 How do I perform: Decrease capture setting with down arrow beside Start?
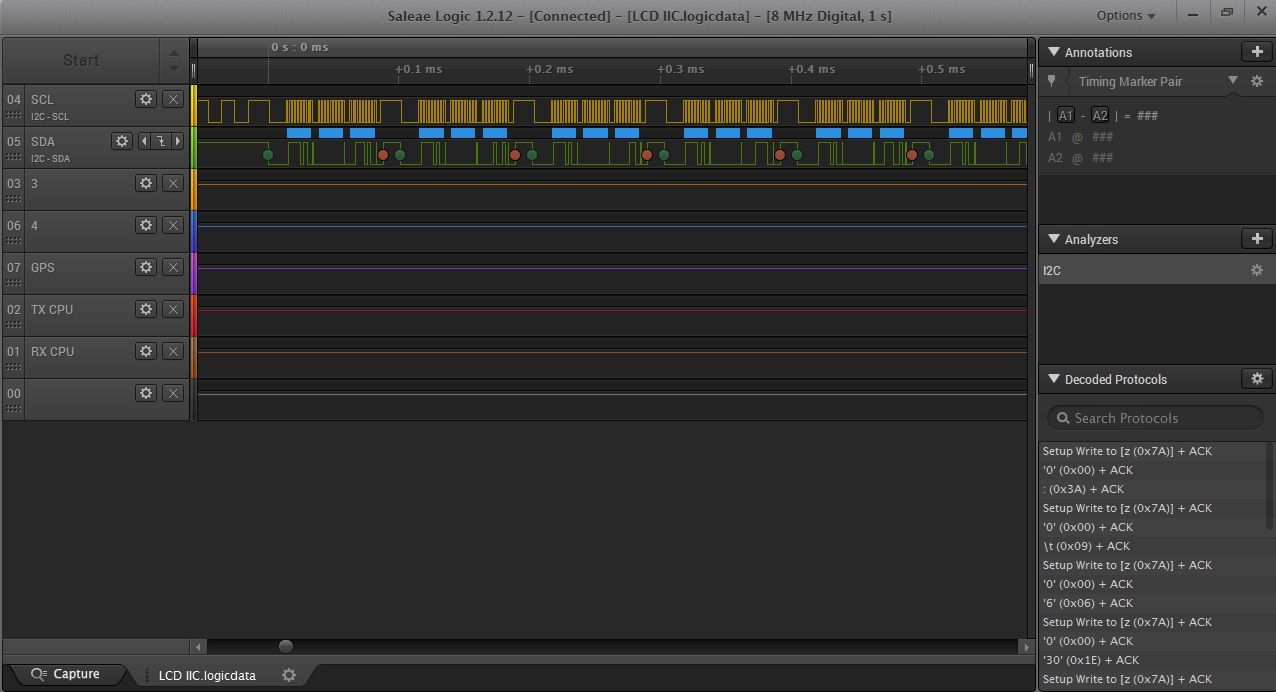pyautogui.click(x=174, y=68)
